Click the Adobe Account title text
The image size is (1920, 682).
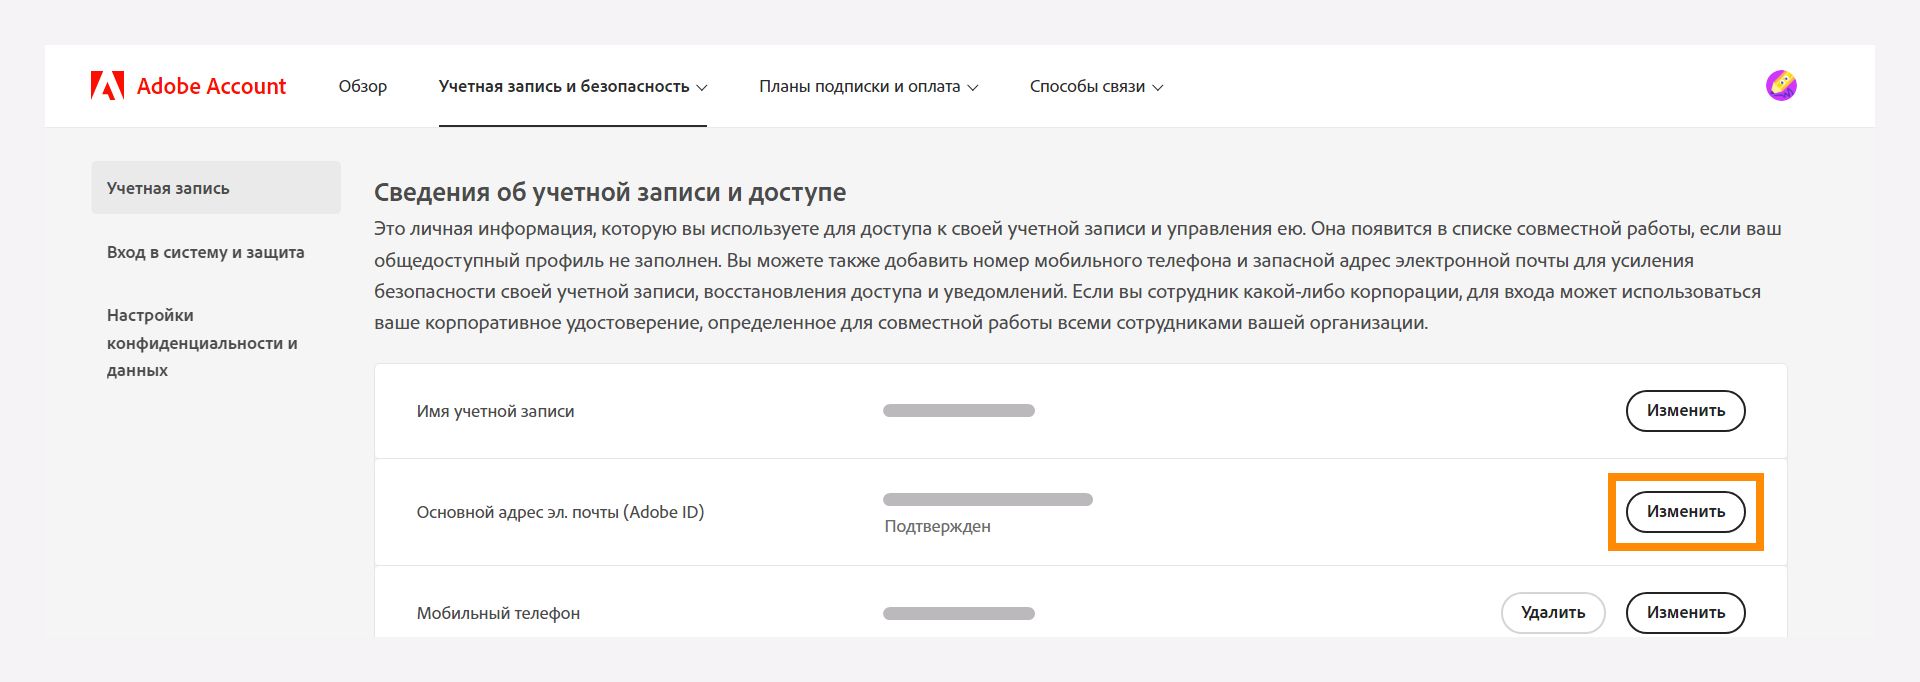click(211, 86)
